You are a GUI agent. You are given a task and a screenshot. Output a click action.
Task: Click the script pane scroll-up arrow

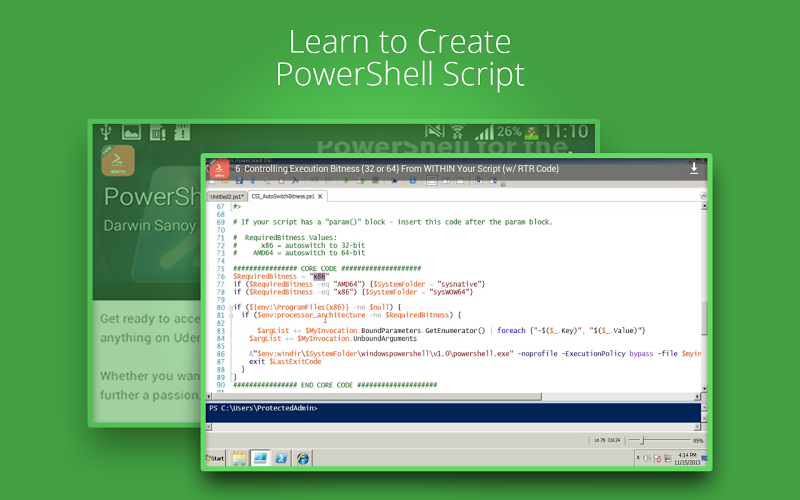[x=704, y=207]
